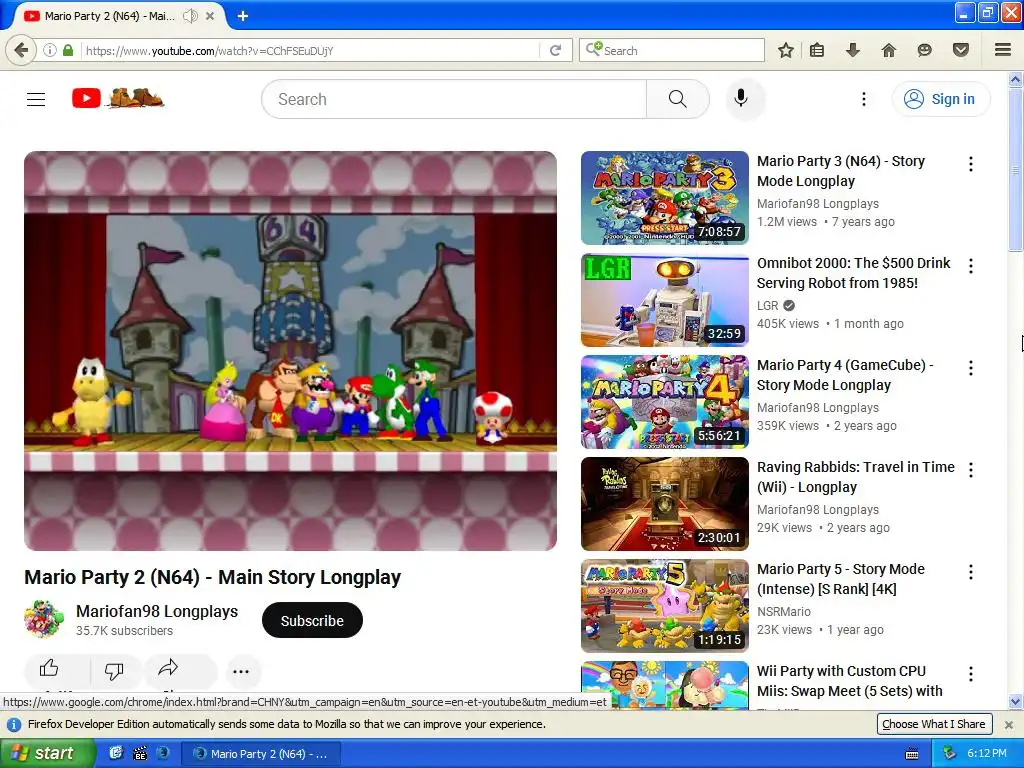
Task: Click the YouTube magnifier search button
Action: (678, 99)
